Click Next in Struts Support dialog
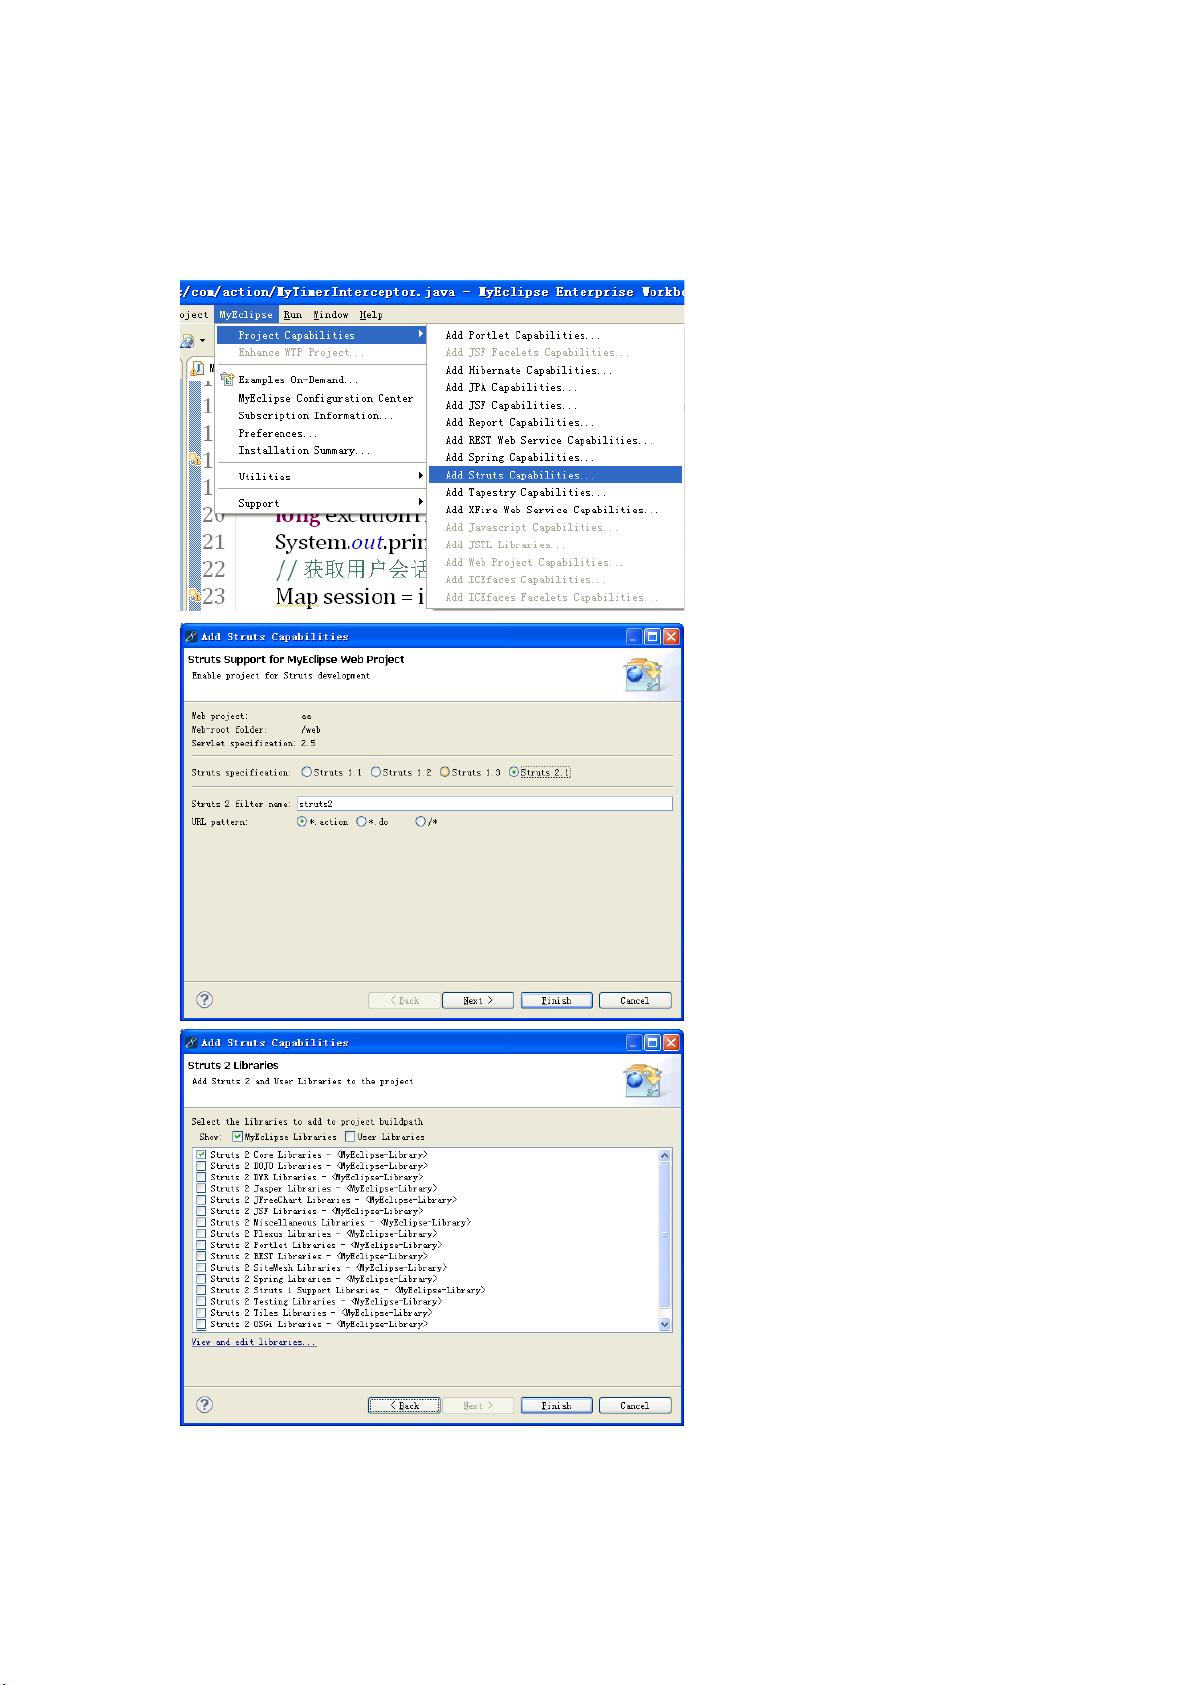 478,1000
